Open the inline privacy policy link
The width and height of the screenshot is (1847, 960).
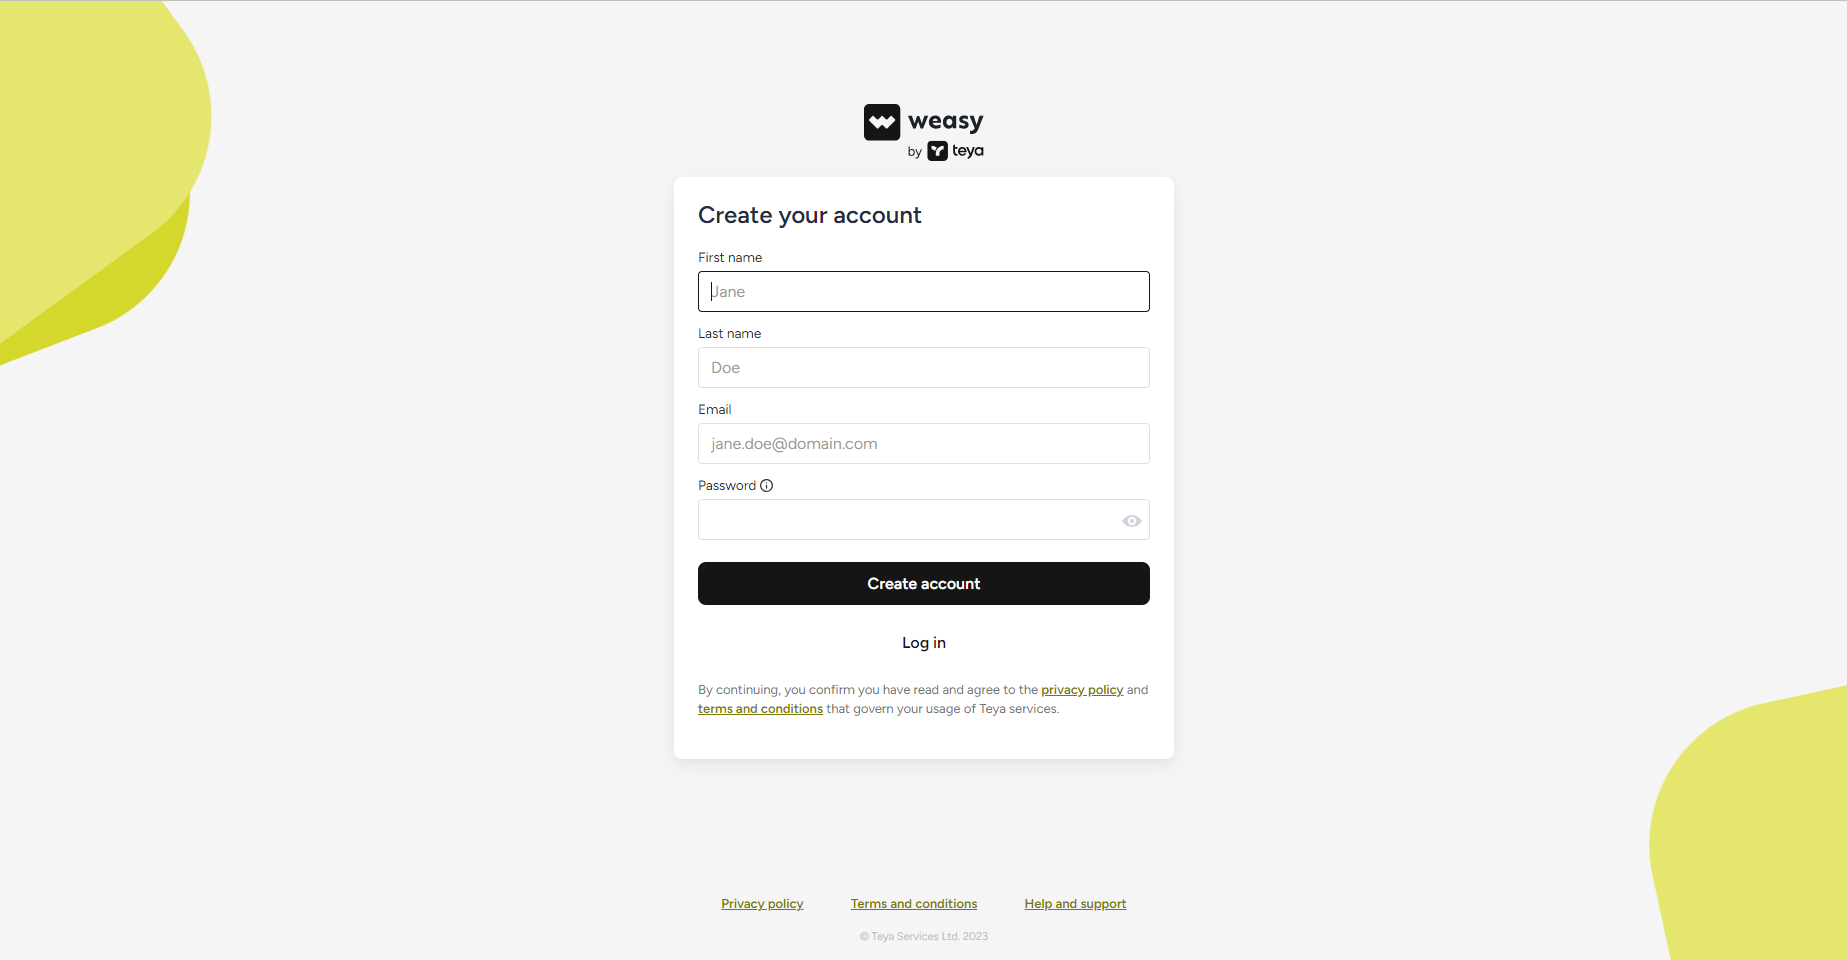[x=1082, y=690]
